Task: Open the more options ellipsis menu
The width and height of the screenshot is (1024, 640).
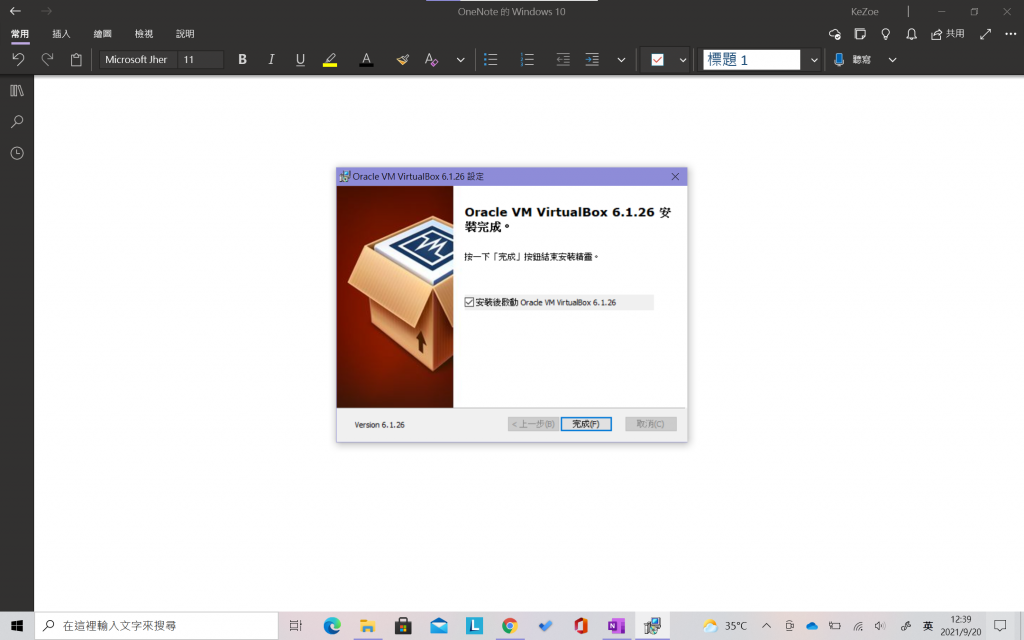Action: [x=1010, y=34]
